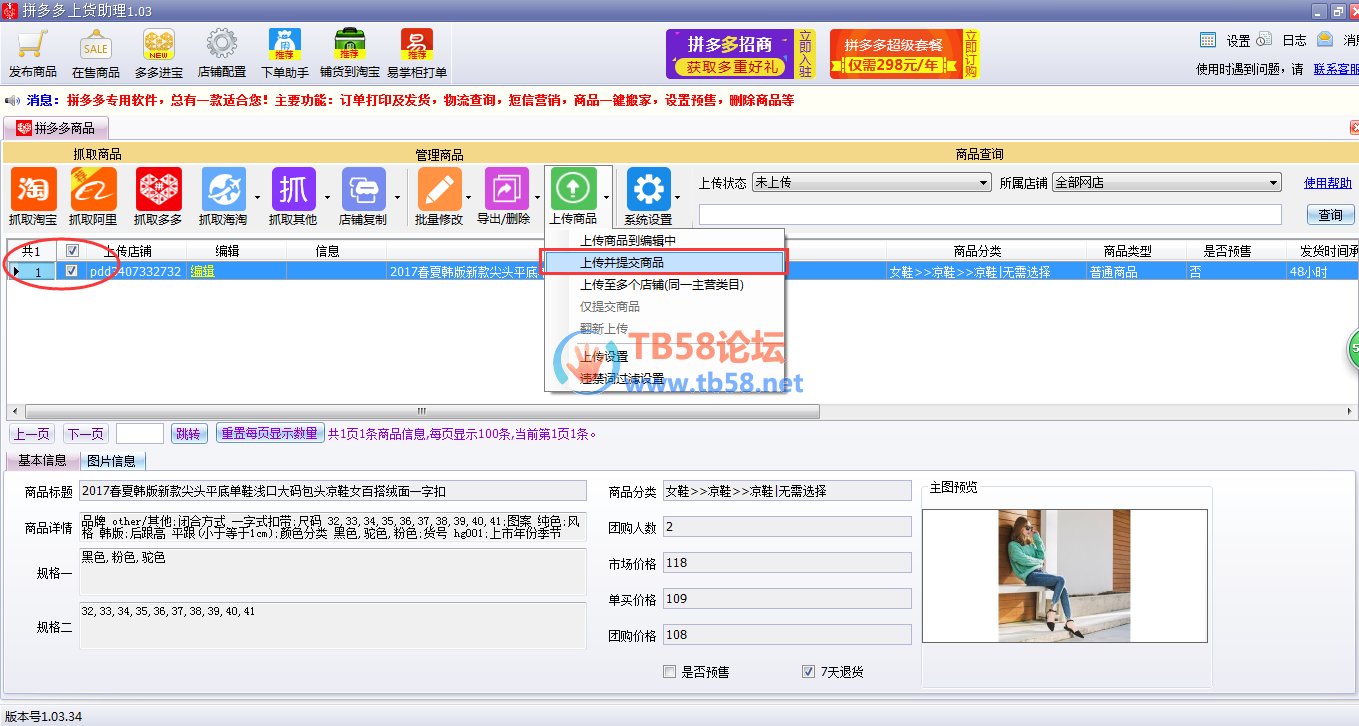Image resolution: width=1359 pixels, height=726 pixels.
Task: Enable the 是否预售 checkbox
Action: tap(670, 672)
